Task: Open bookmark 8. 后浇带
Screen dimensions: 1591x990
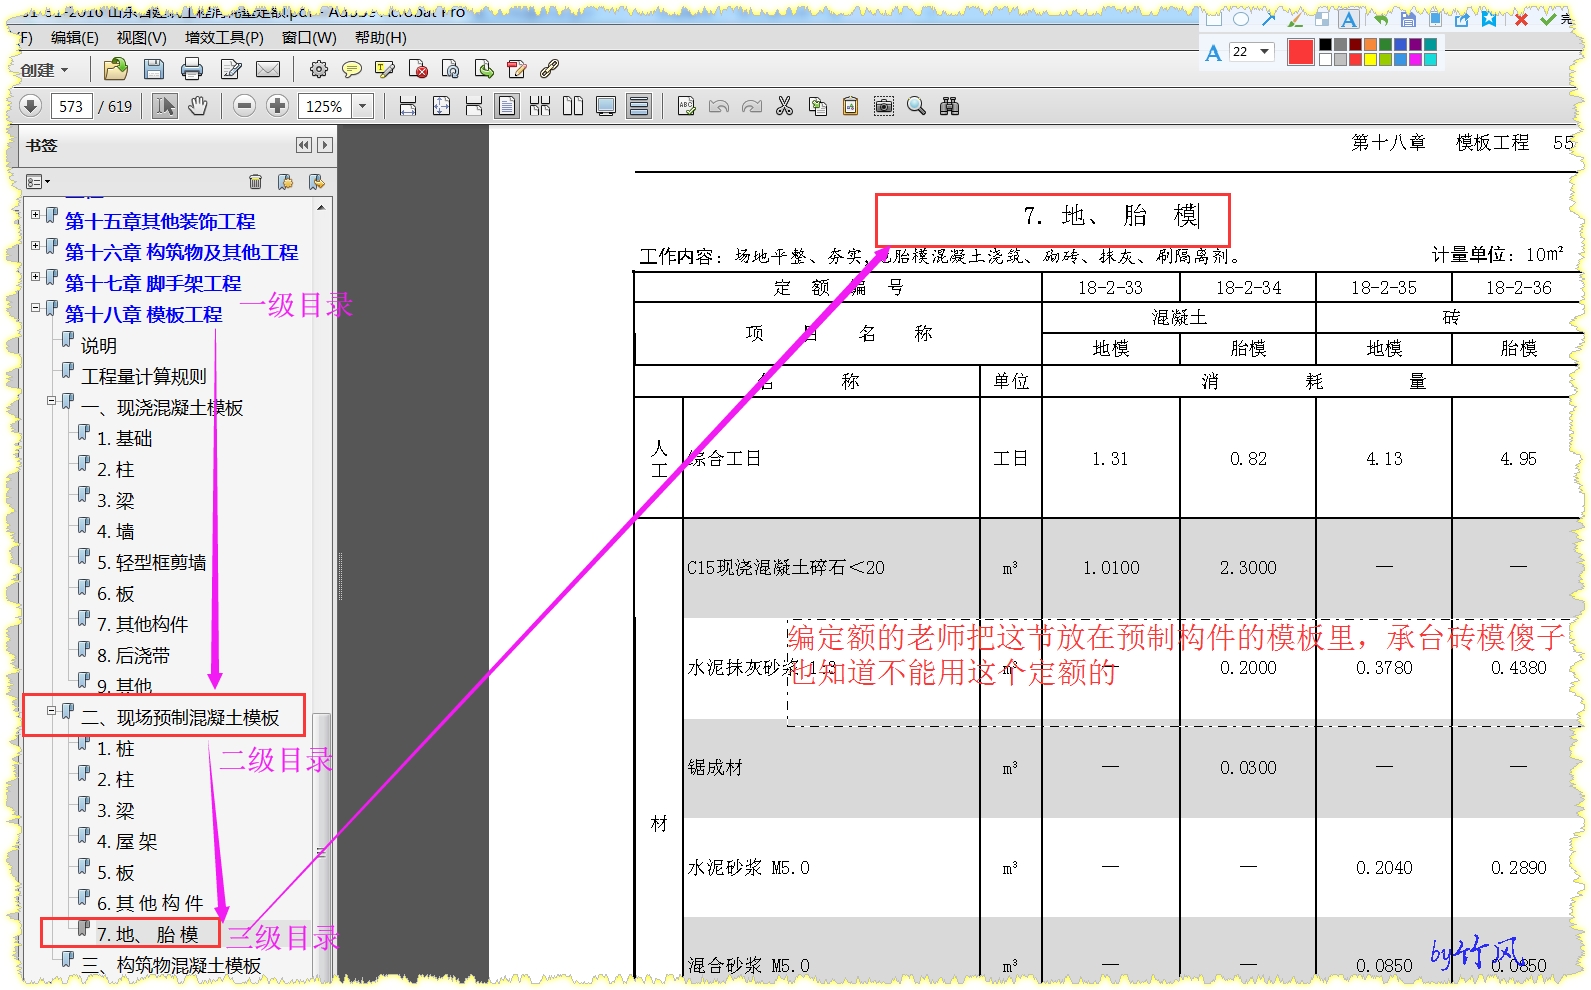Action: [133, 655]
